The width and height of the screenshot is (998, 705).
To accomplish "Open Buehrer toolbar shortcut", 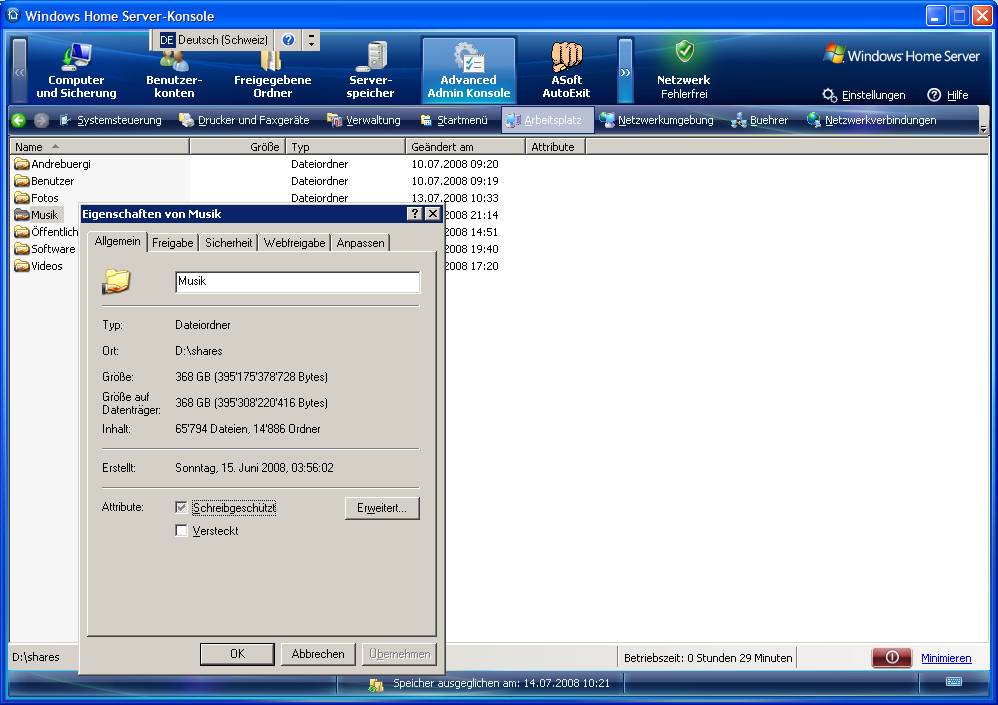I will tap(759, 120).
